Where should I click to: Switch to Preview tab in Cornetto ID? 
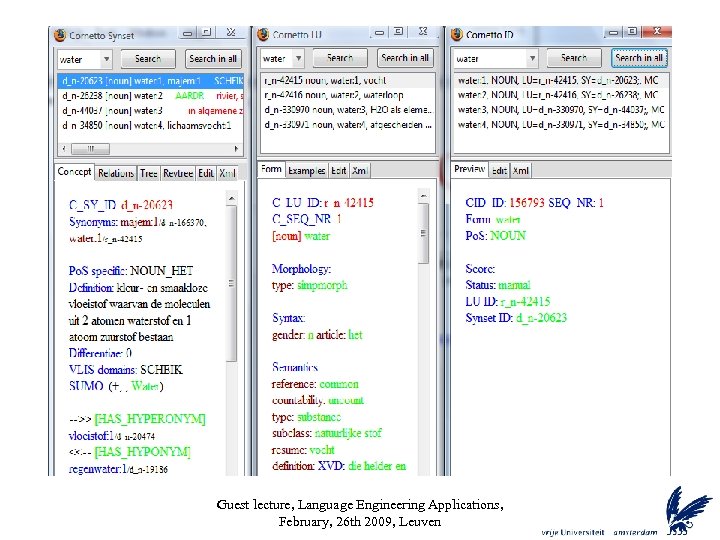click(469, 169)
